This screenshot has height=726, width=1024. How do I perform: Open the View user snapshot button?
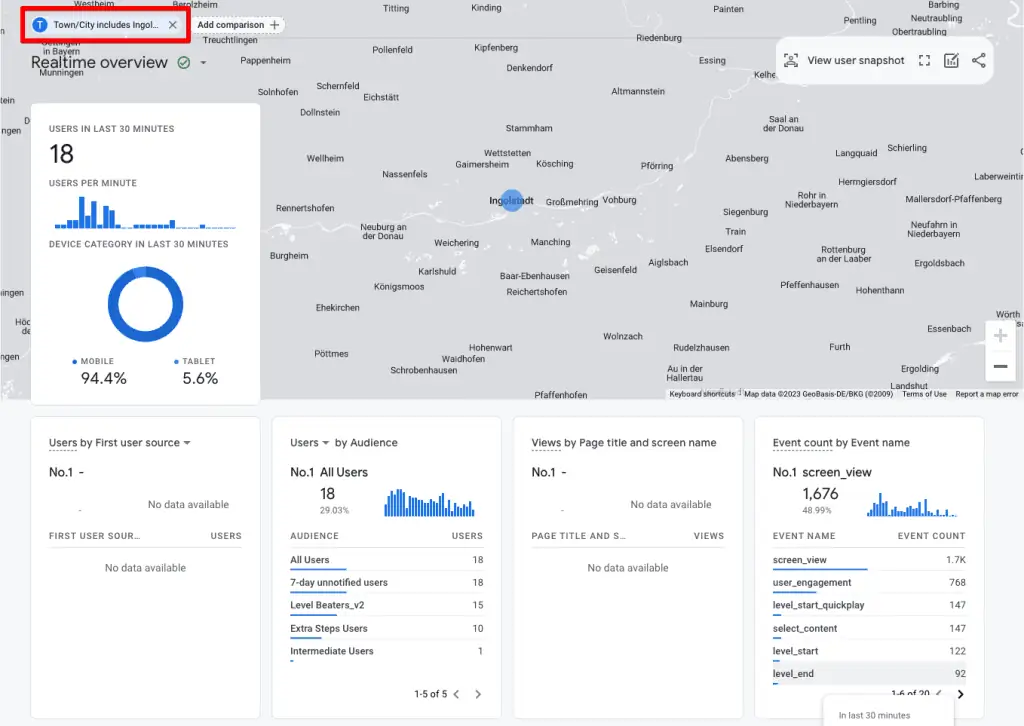[x=843, y=60]
